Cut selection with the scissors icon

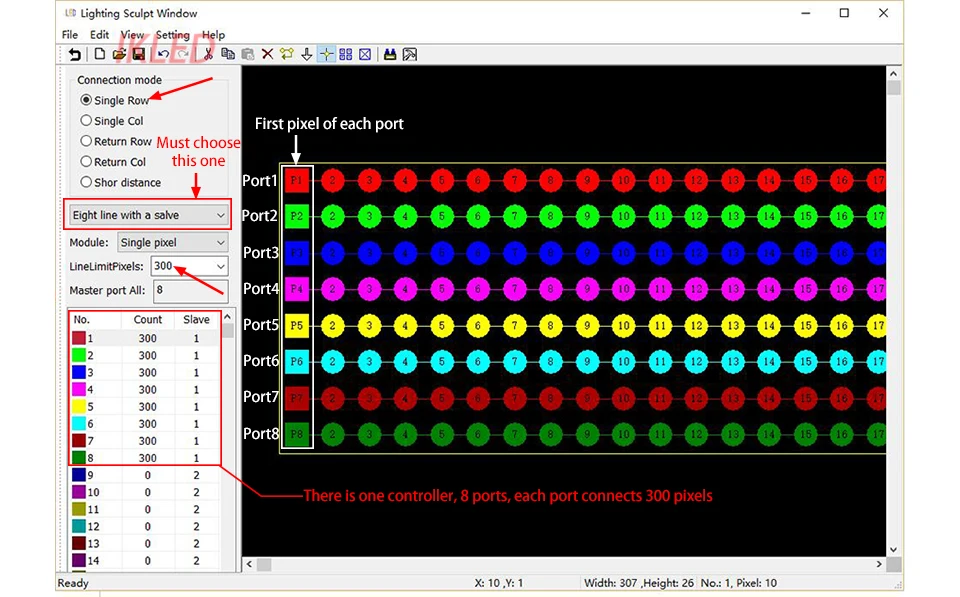(x=208, y=54)
